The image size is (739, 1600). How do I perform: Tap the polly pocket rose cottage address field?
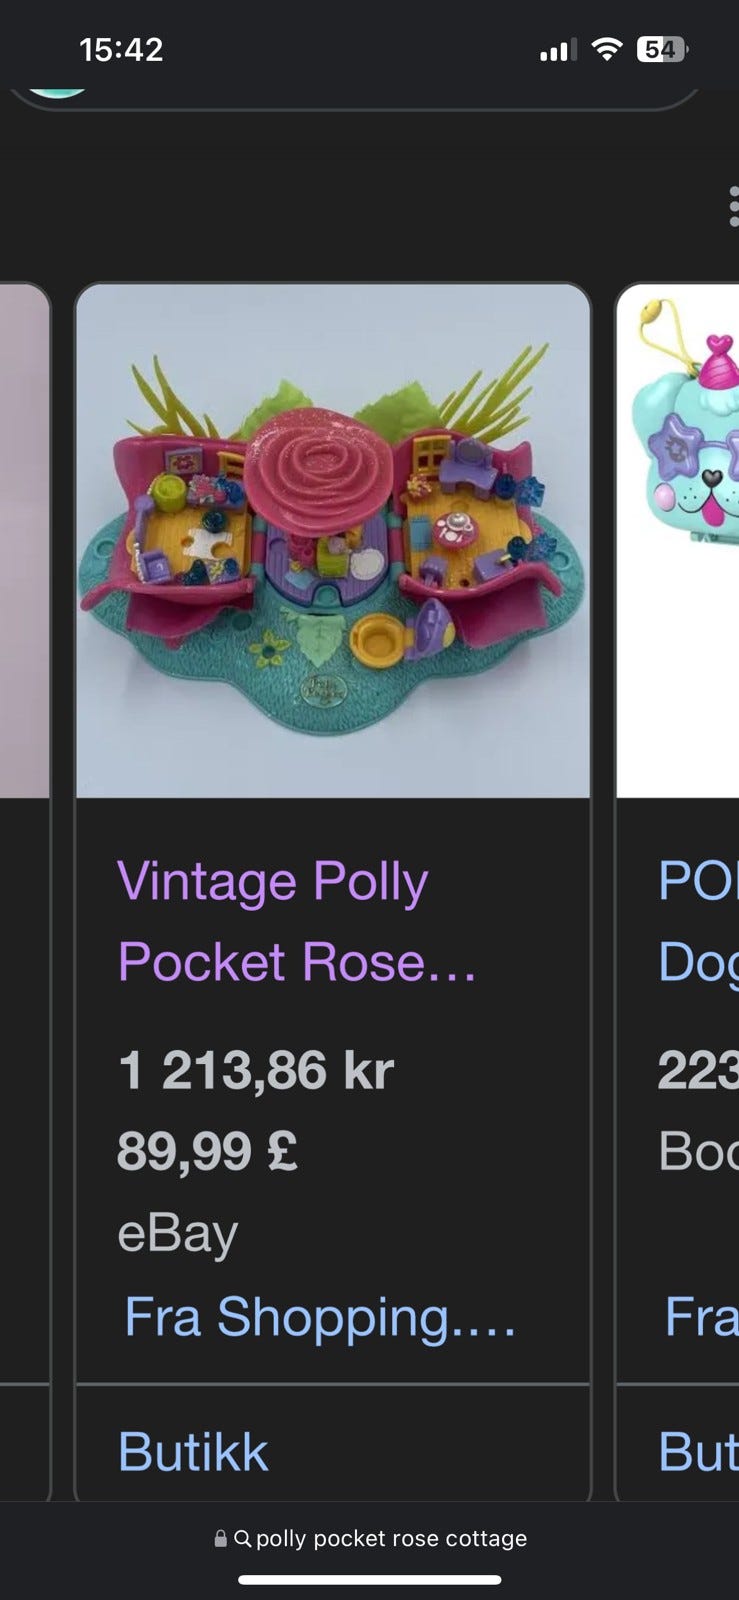[370, 1539]
